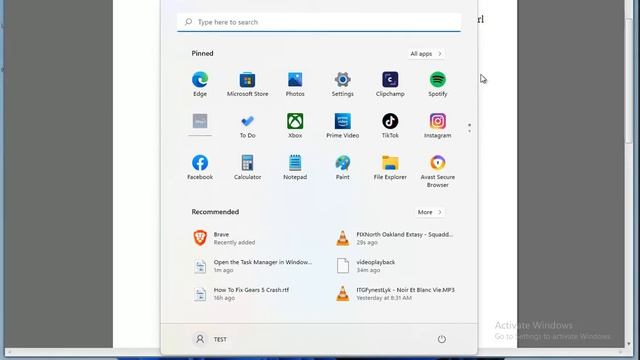Launch the Xbox app

tap(295, 126)
